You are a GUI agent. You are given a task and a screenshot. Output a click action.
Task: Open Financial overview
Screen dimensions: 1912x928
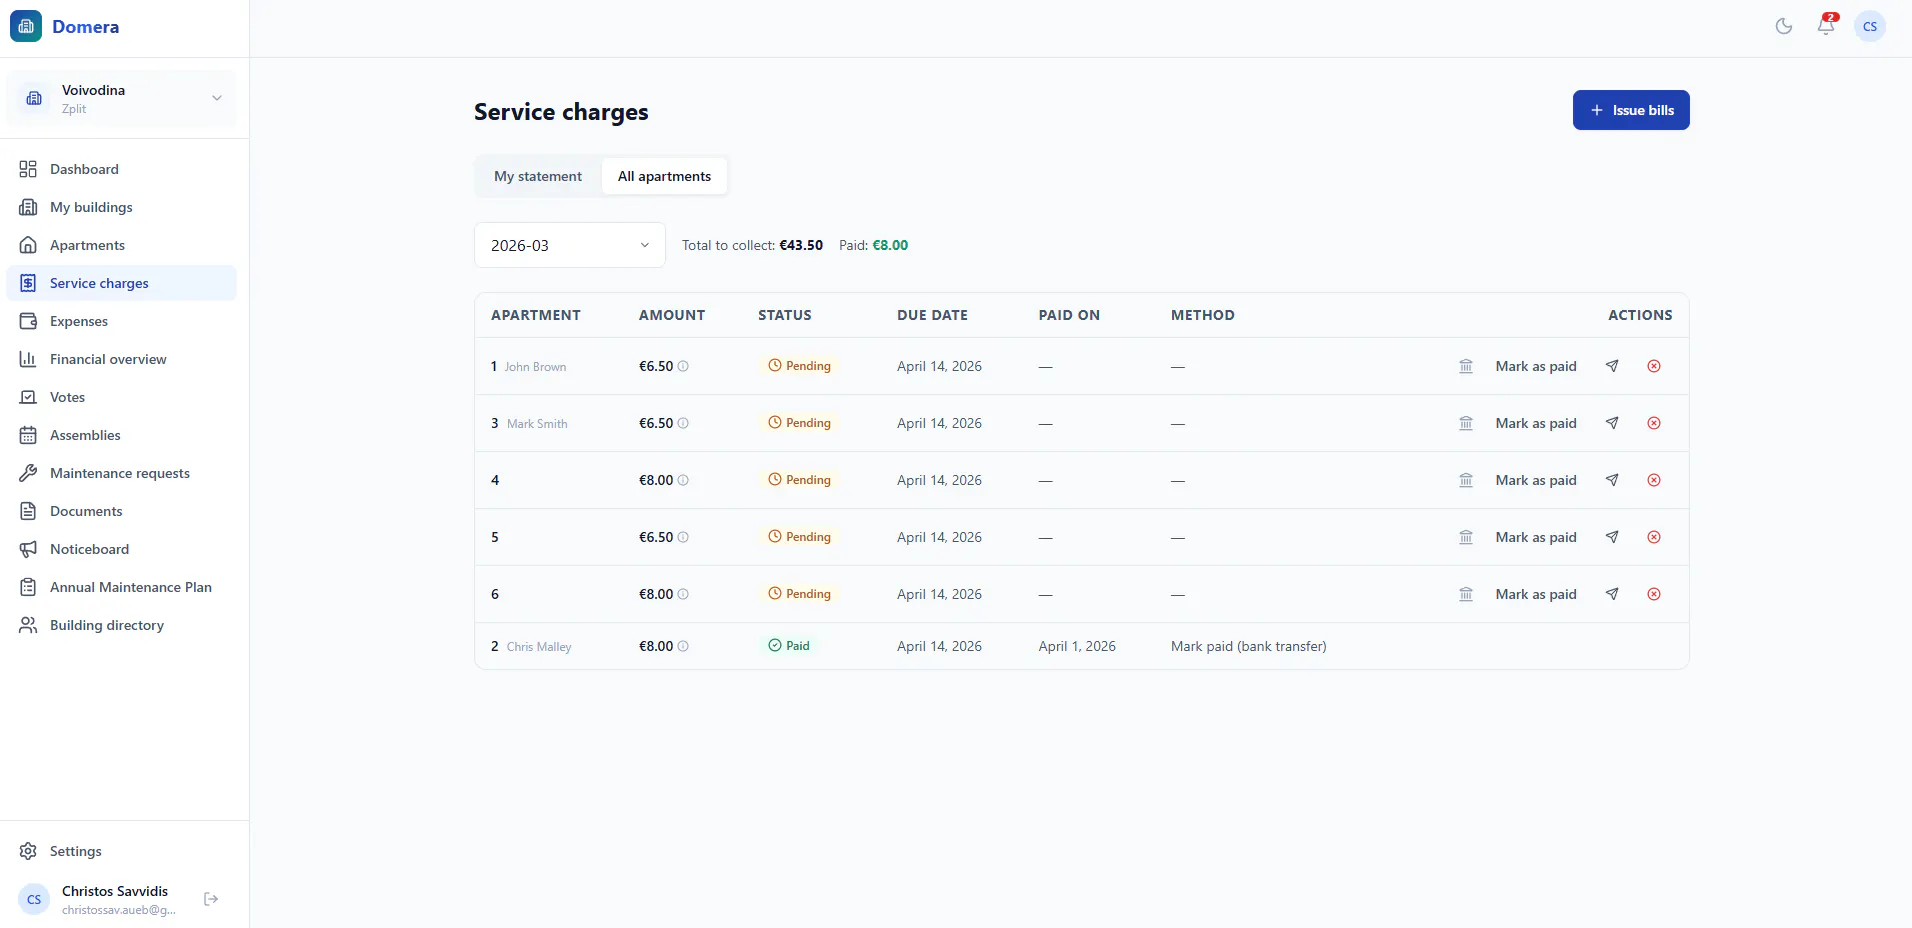click(x=121, y=359)
